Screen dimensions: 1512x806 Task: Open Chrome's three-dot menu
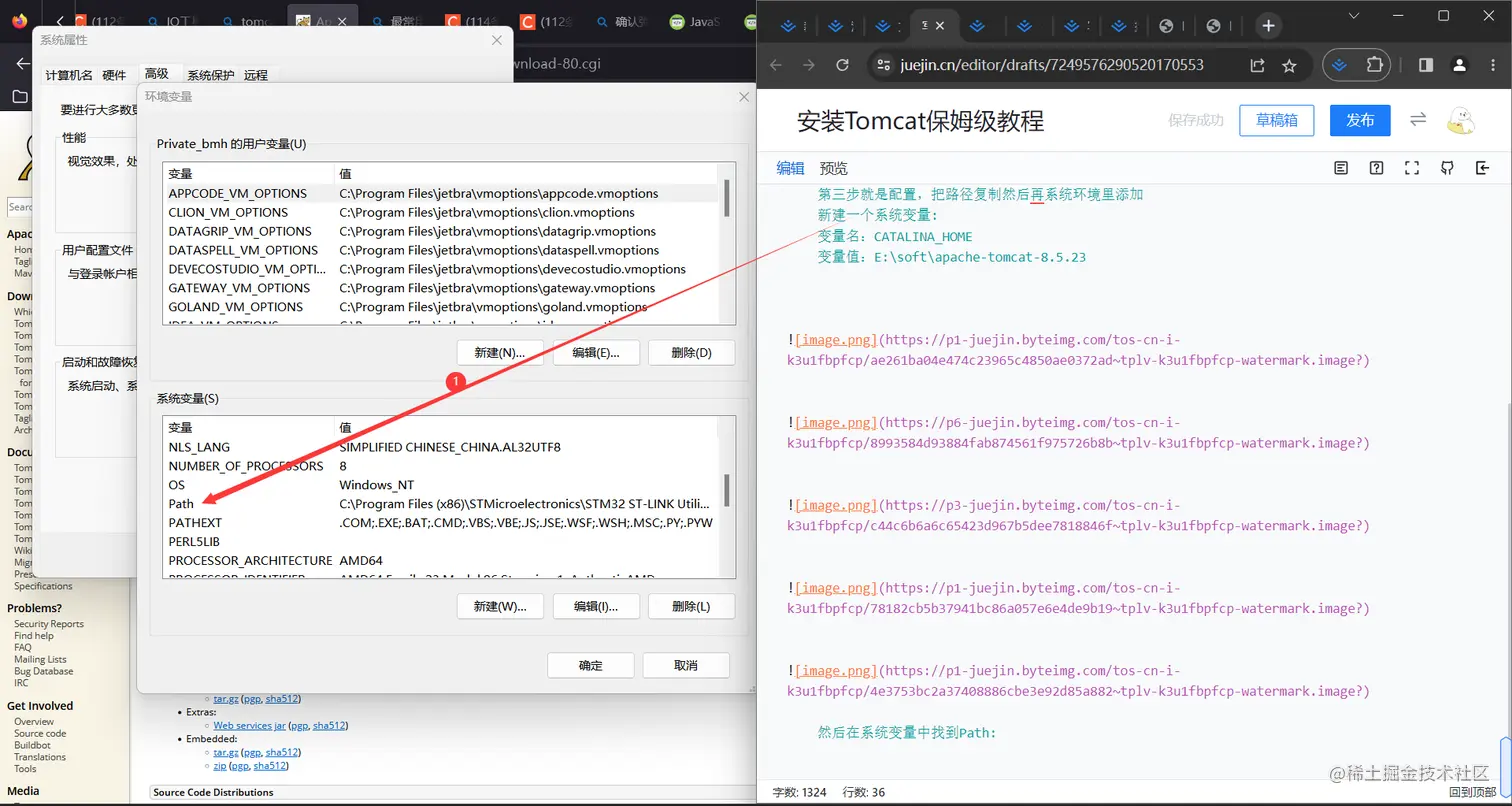pos(1491,65)
